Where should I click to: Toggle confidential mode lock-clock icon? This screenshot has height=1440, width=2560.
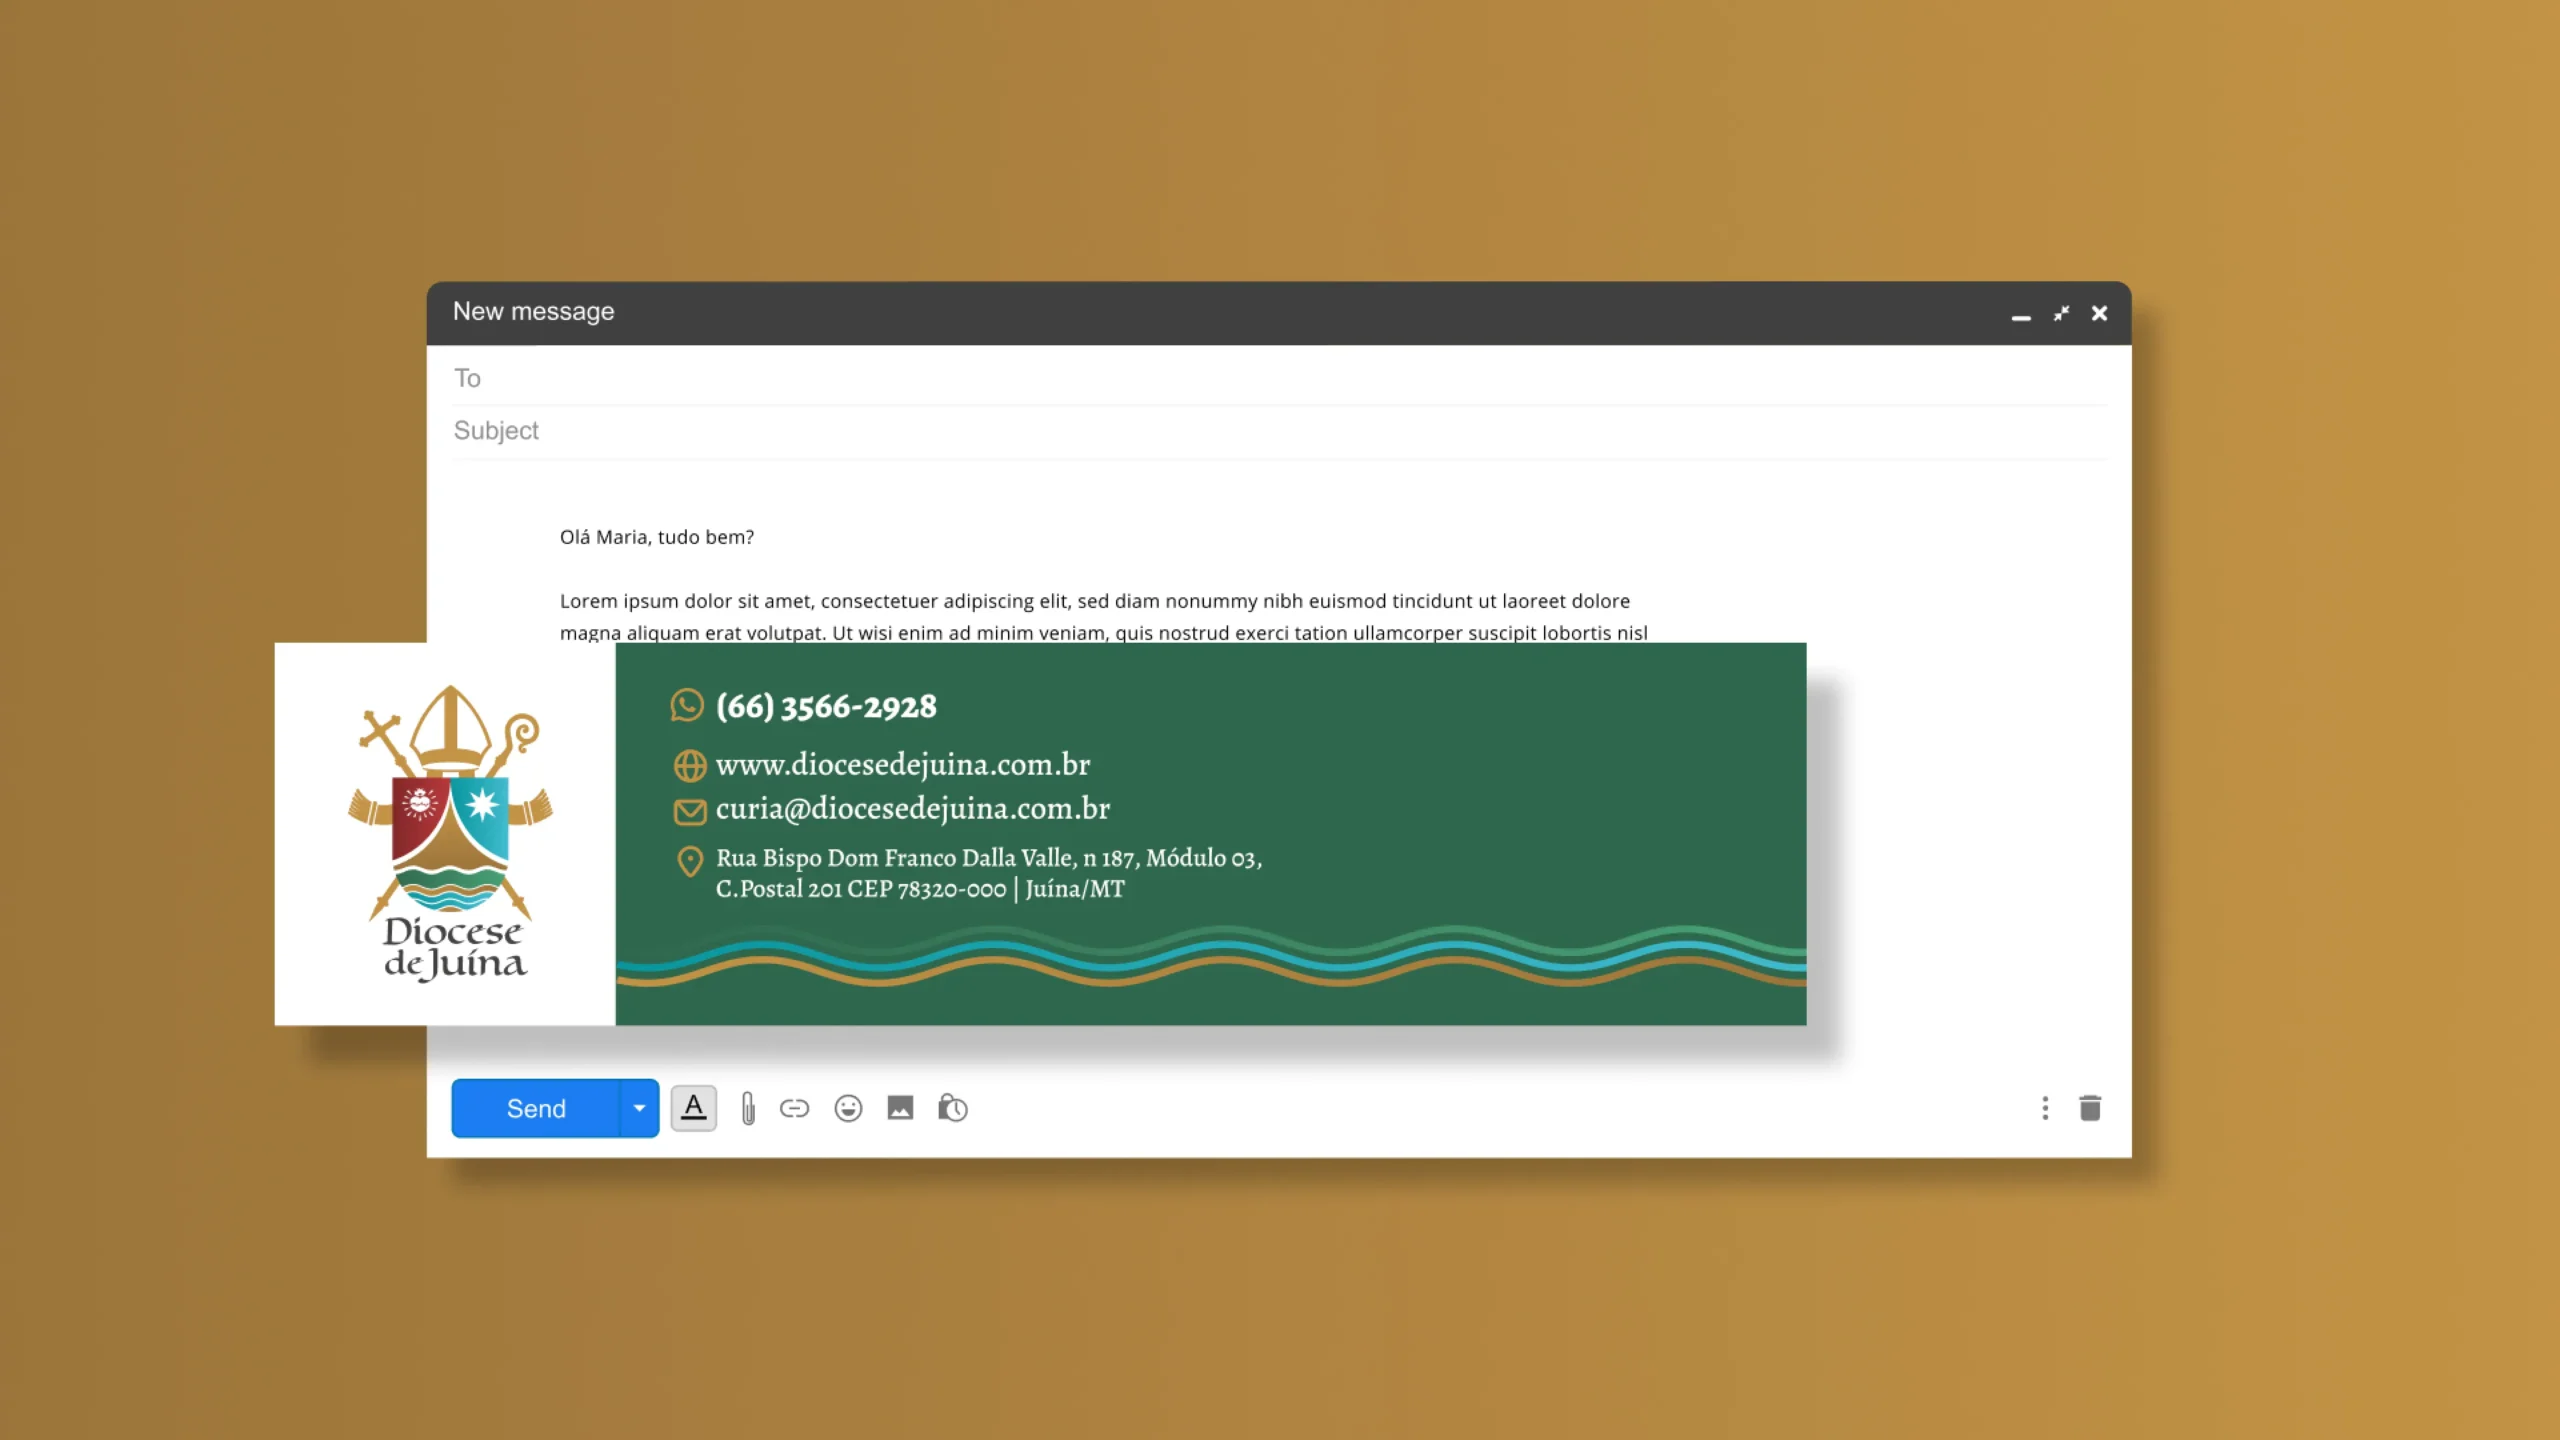pyautogui.click(x=952, y=1108)
